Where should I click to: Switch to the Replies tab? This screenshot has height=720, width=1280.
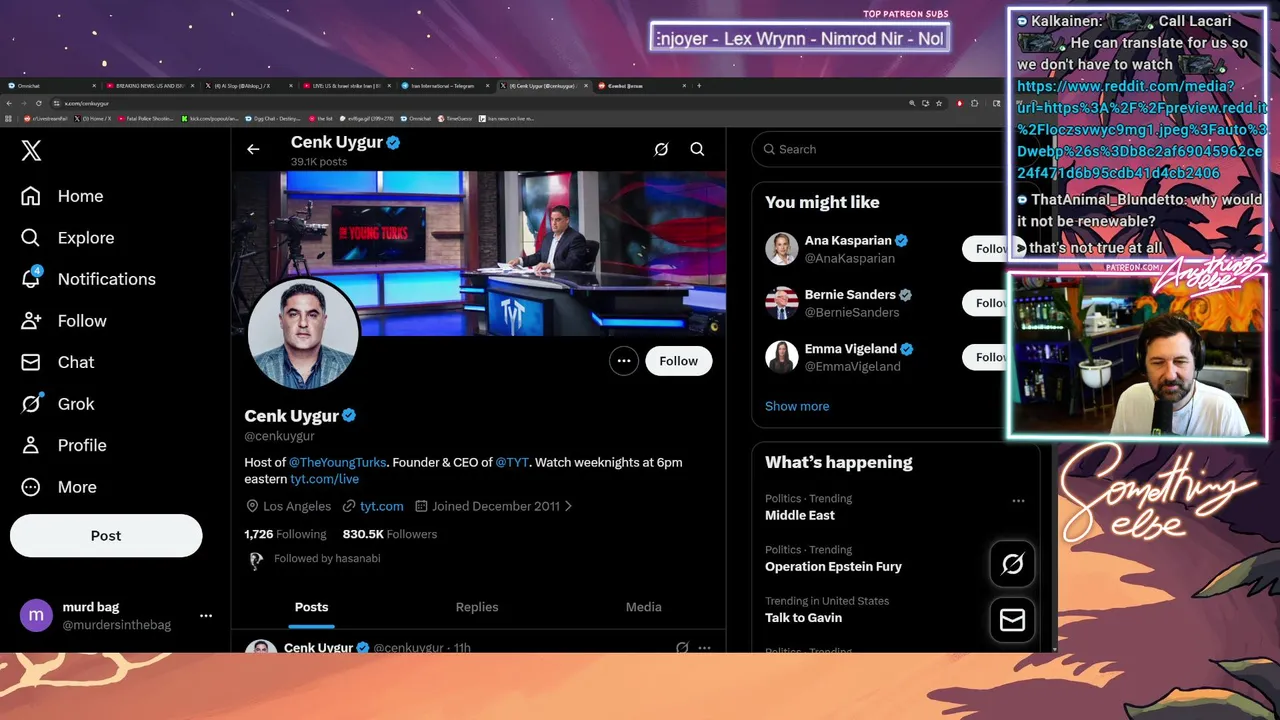477,607
